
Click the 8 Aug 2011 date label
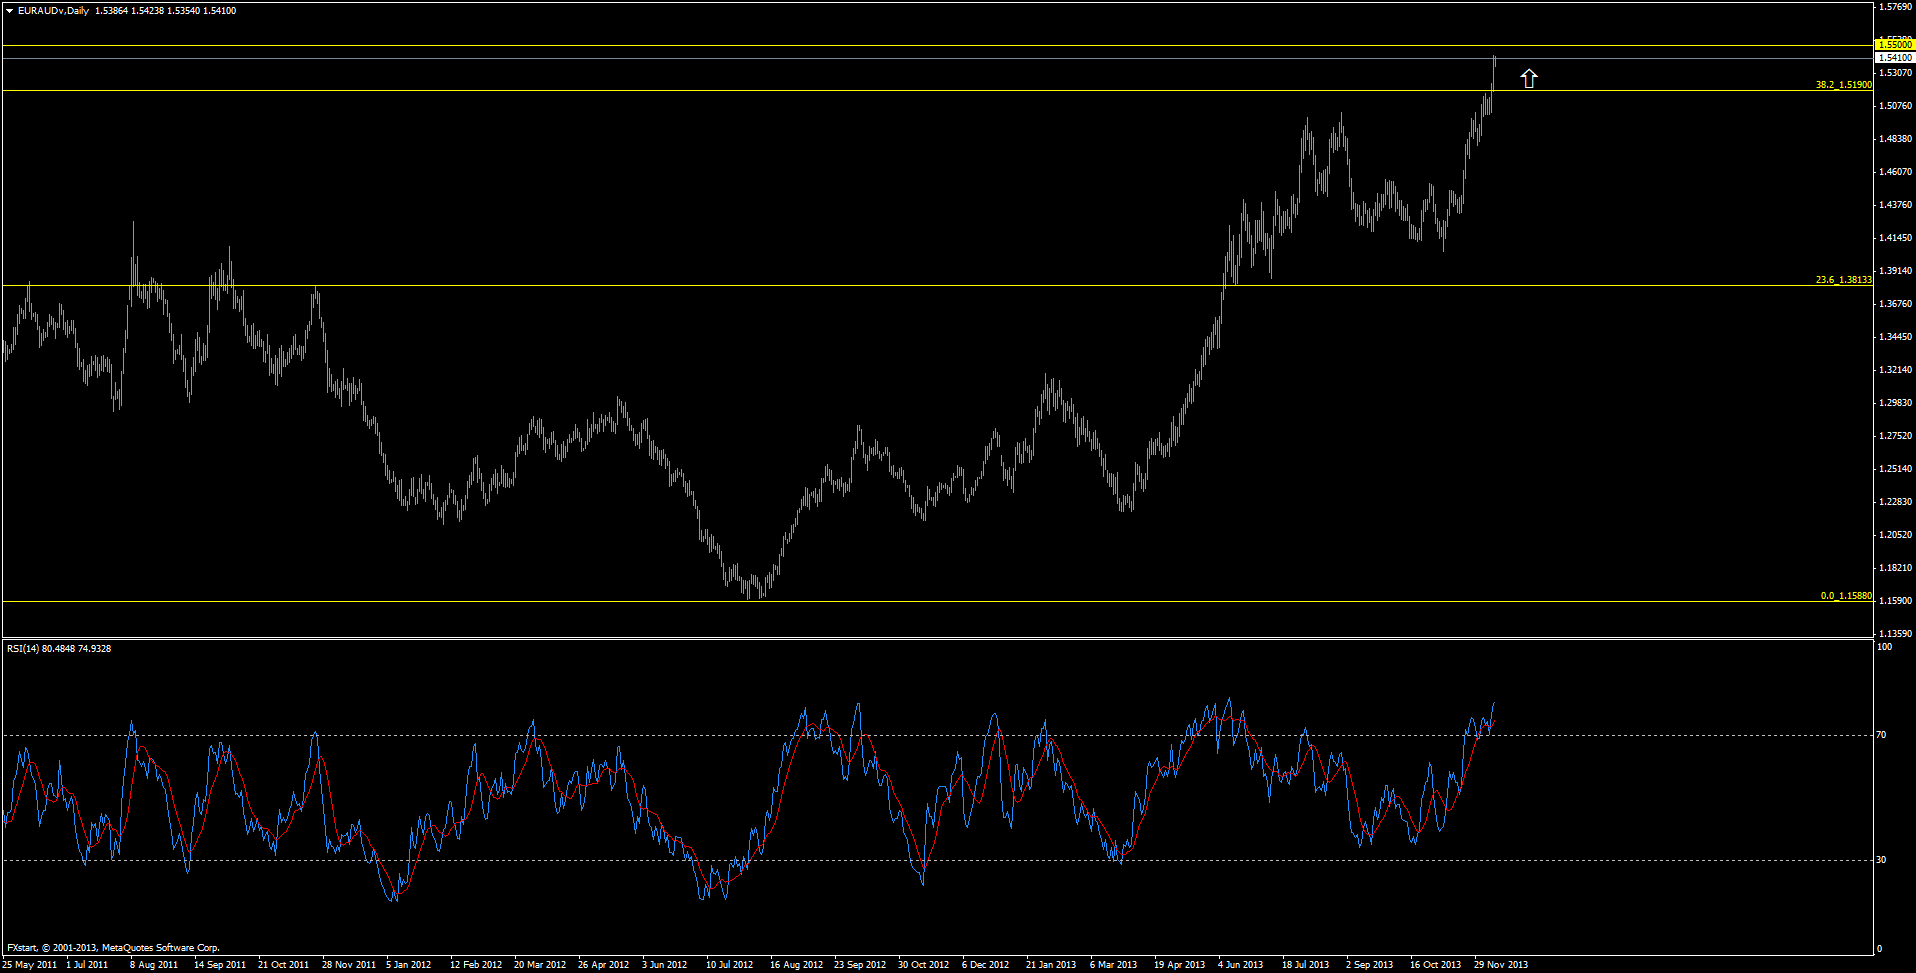(154, 965)
